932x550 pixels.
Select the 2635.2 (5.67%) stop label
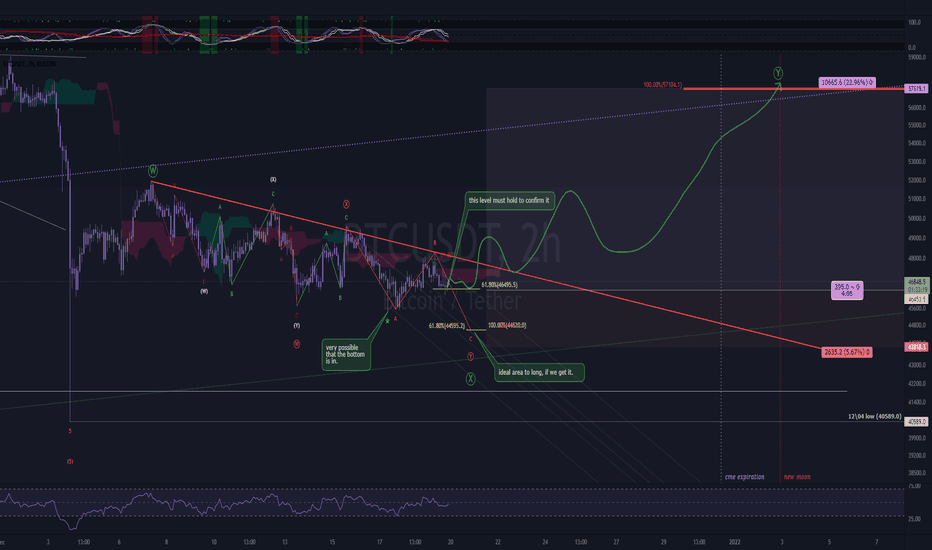847,352
